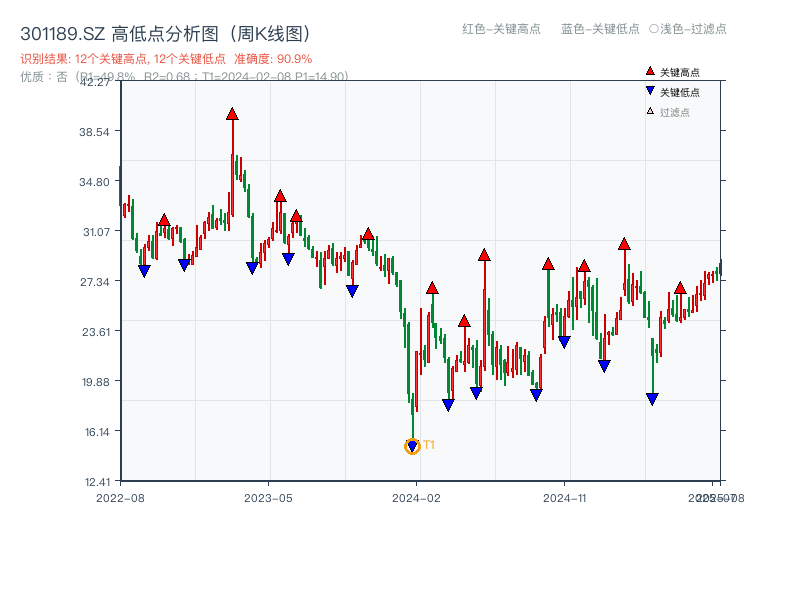The image size is (800, 600).
Task: Click the 浅色-过滤点 header text
Action: [x=693, y=29]
